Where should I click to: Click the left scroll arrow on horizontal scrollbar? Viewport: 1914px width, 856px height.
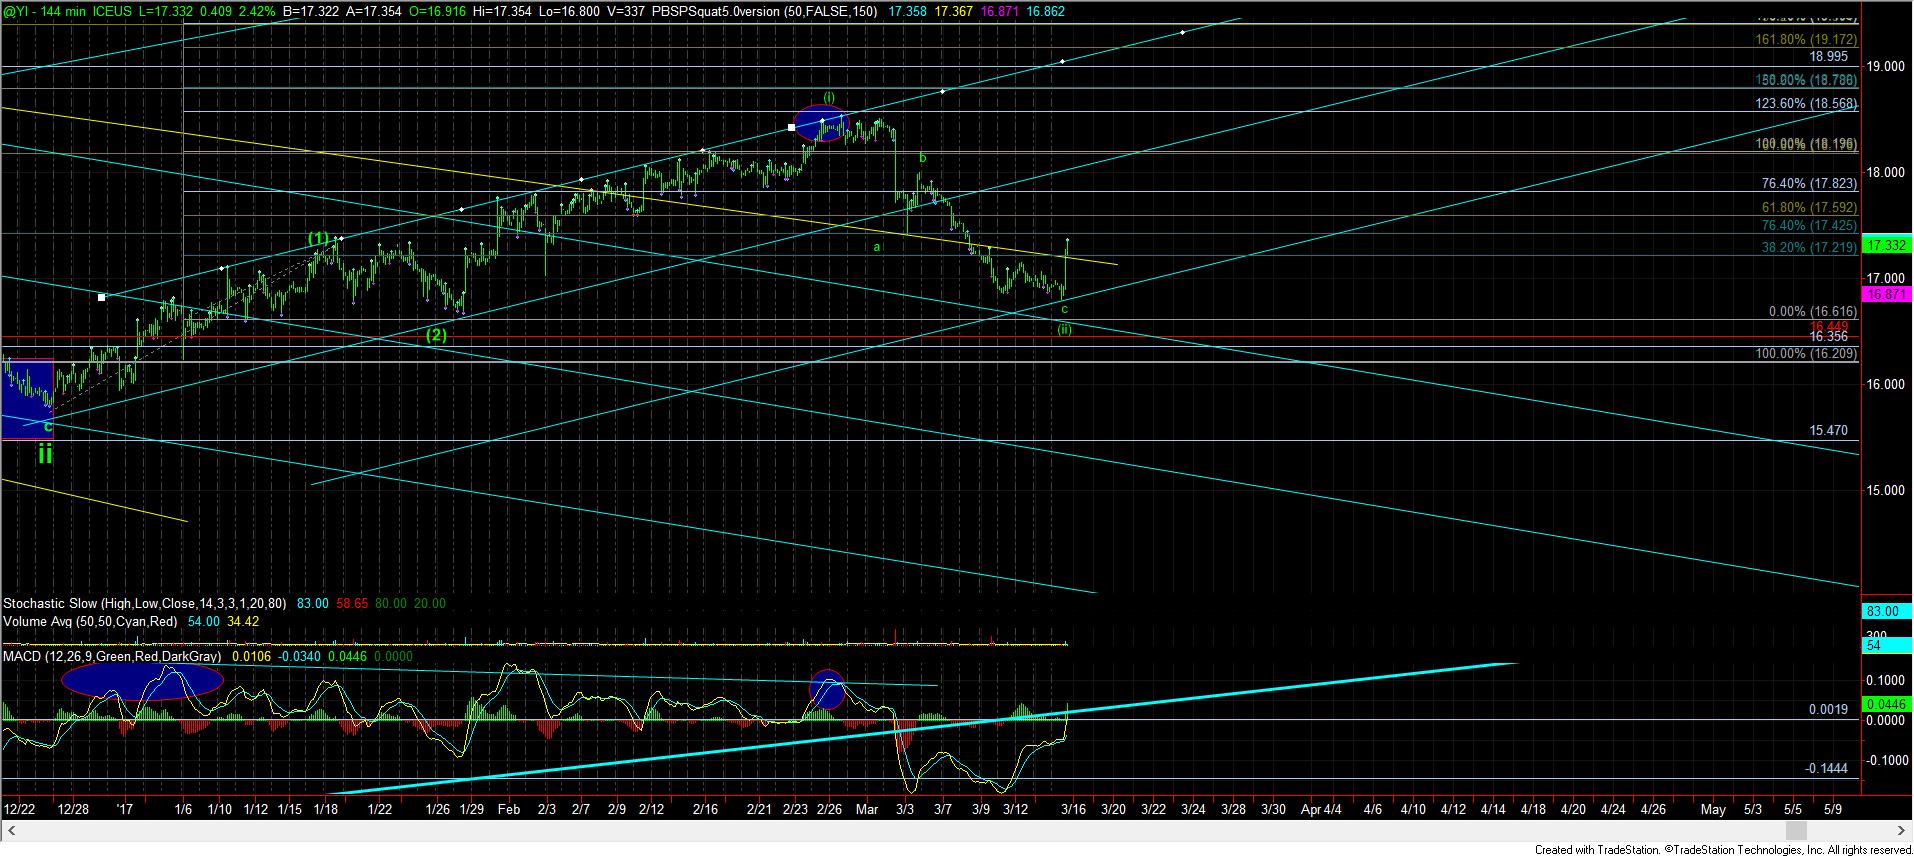(9, 831)
